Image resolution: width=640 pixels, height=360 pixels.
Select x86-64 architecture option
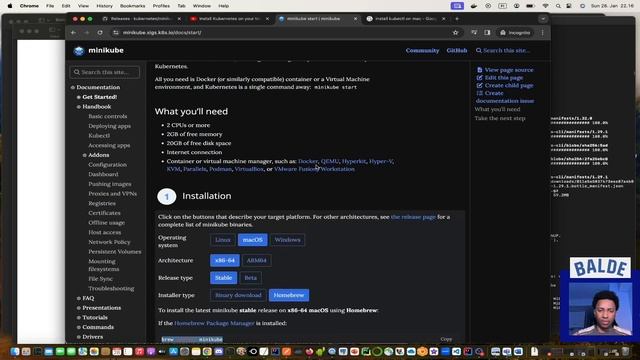[x=225, y=260]
